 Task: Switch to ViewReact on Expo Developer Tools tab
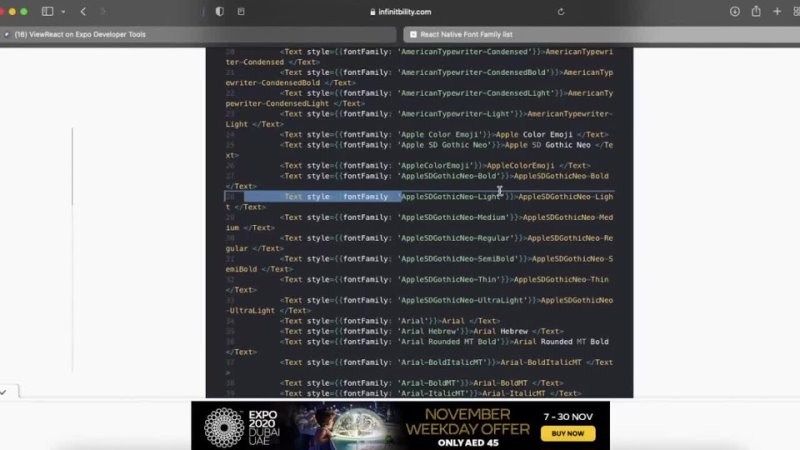pos(198,34)
